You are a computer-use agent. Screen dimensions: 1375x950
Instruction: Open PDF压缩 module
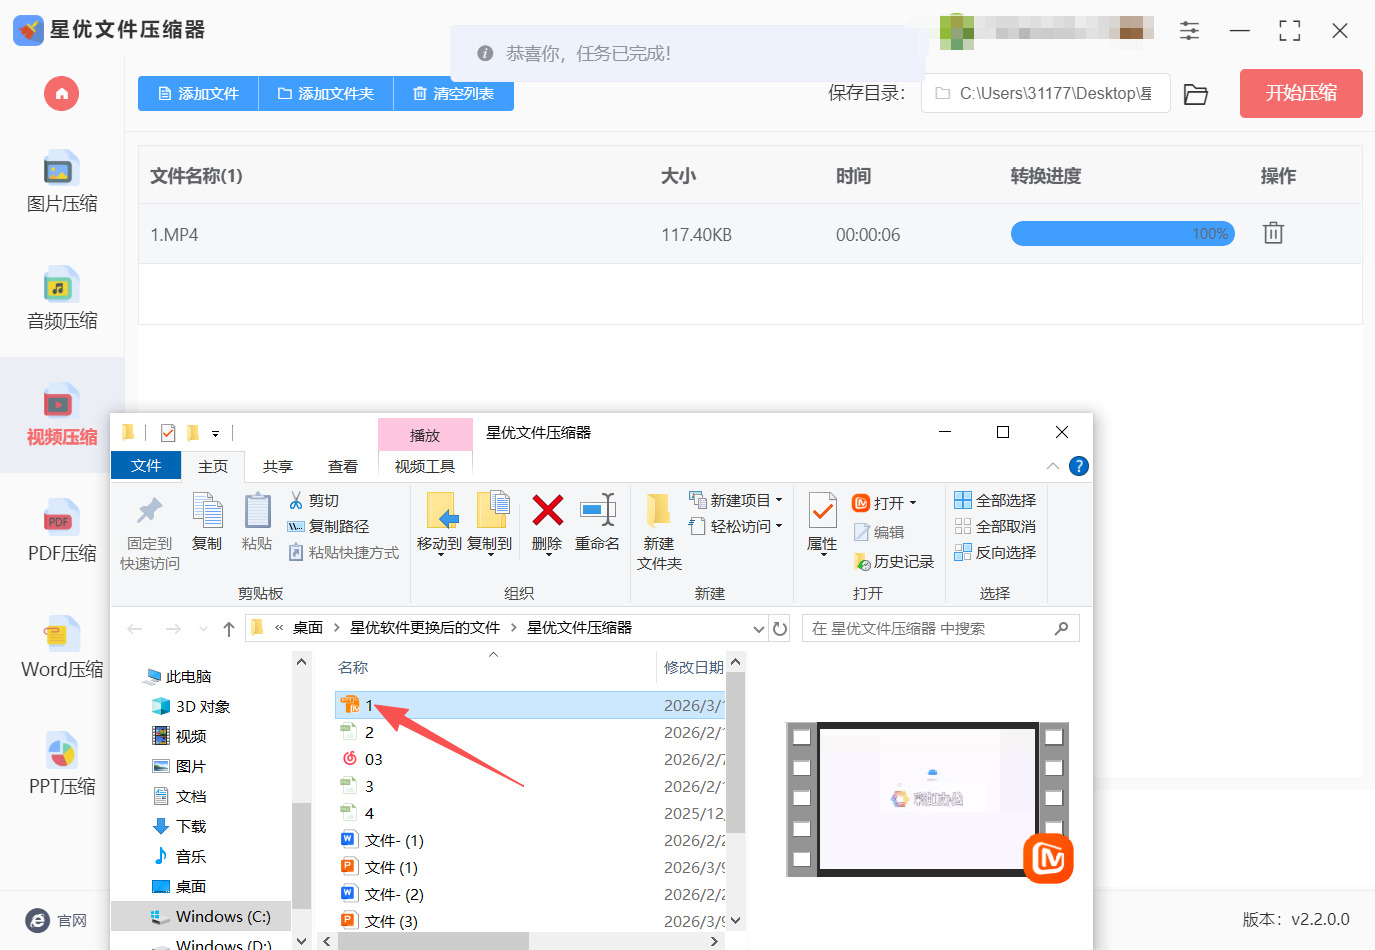coord(62,533)
